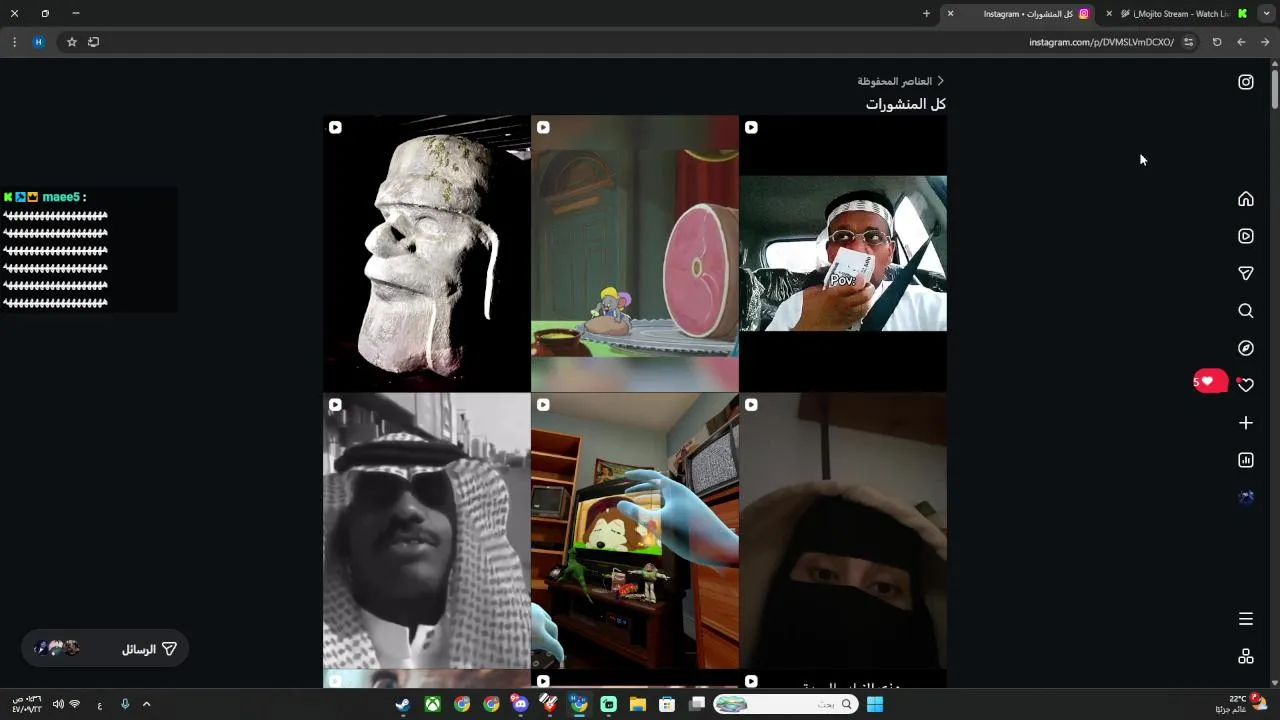Open Task View on taskbar
Viewport: 1280px width, 720px height.
pos(696,704)
